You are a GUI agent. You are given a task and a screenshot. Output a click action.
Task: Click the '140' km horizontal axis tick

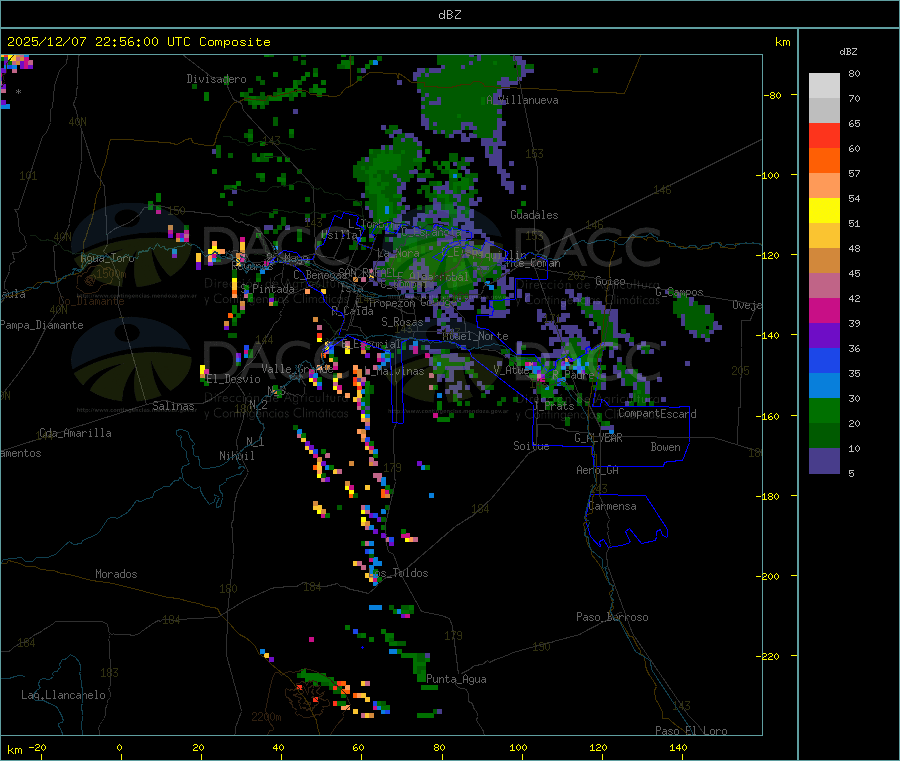click(678, 747)
